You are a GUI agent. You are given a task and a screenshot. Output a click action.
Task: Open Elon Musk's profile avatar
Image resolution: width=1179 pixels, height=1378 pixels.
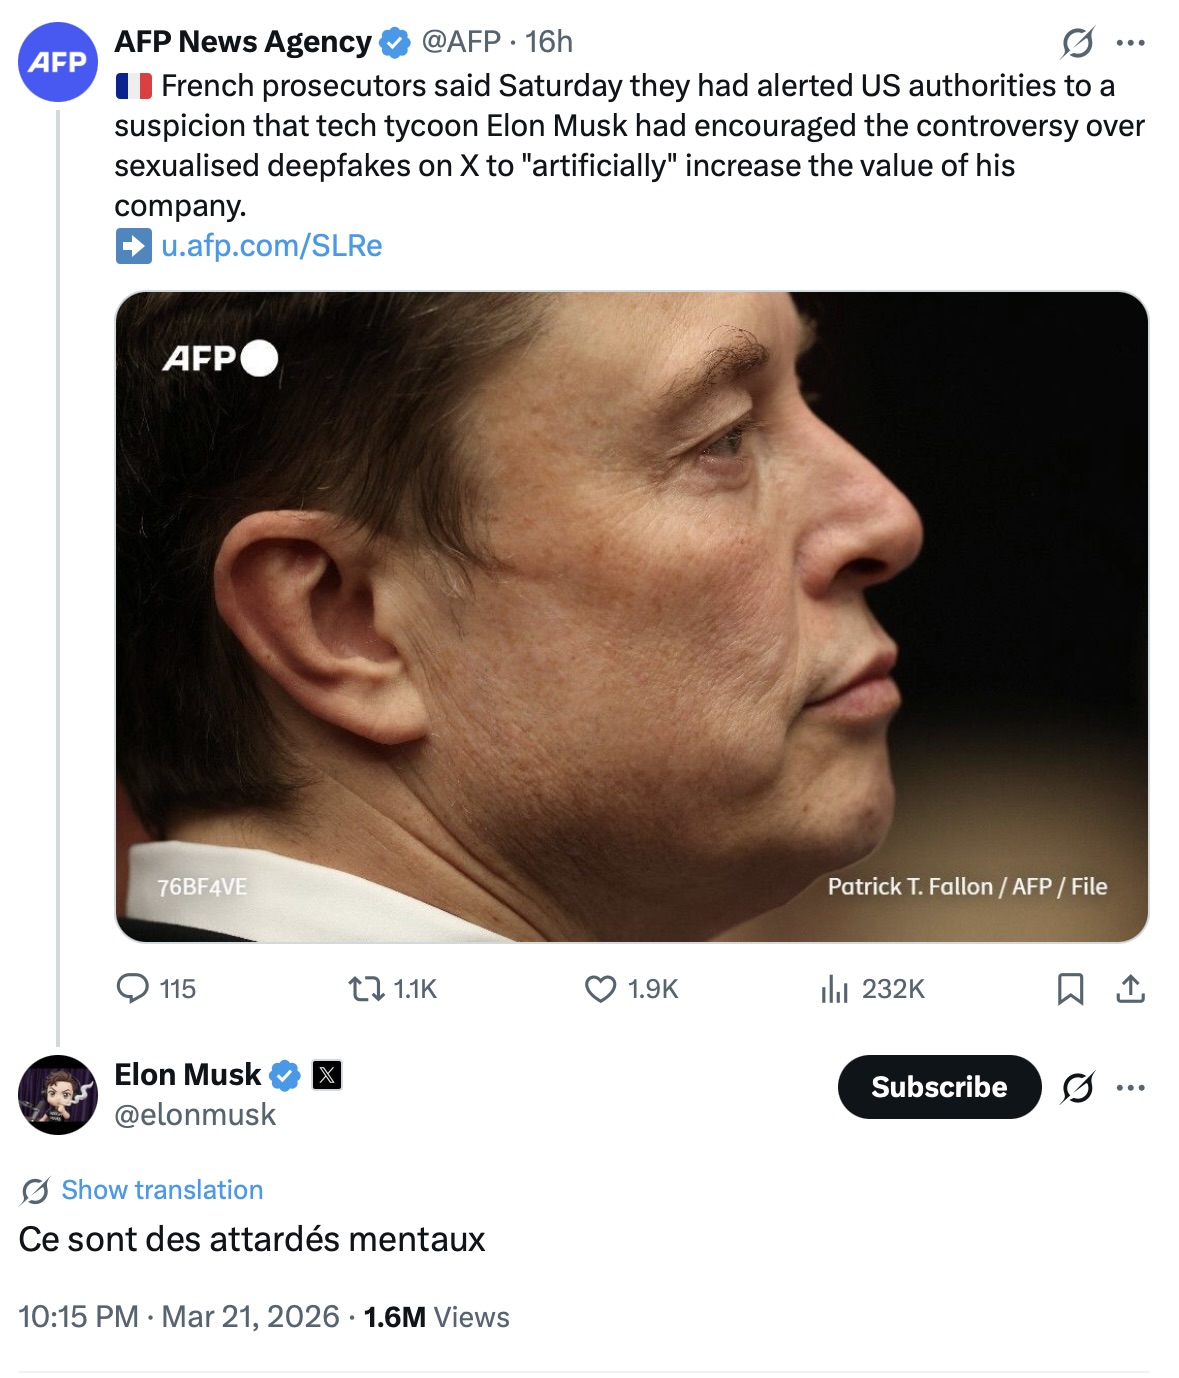pos(58,1095)
